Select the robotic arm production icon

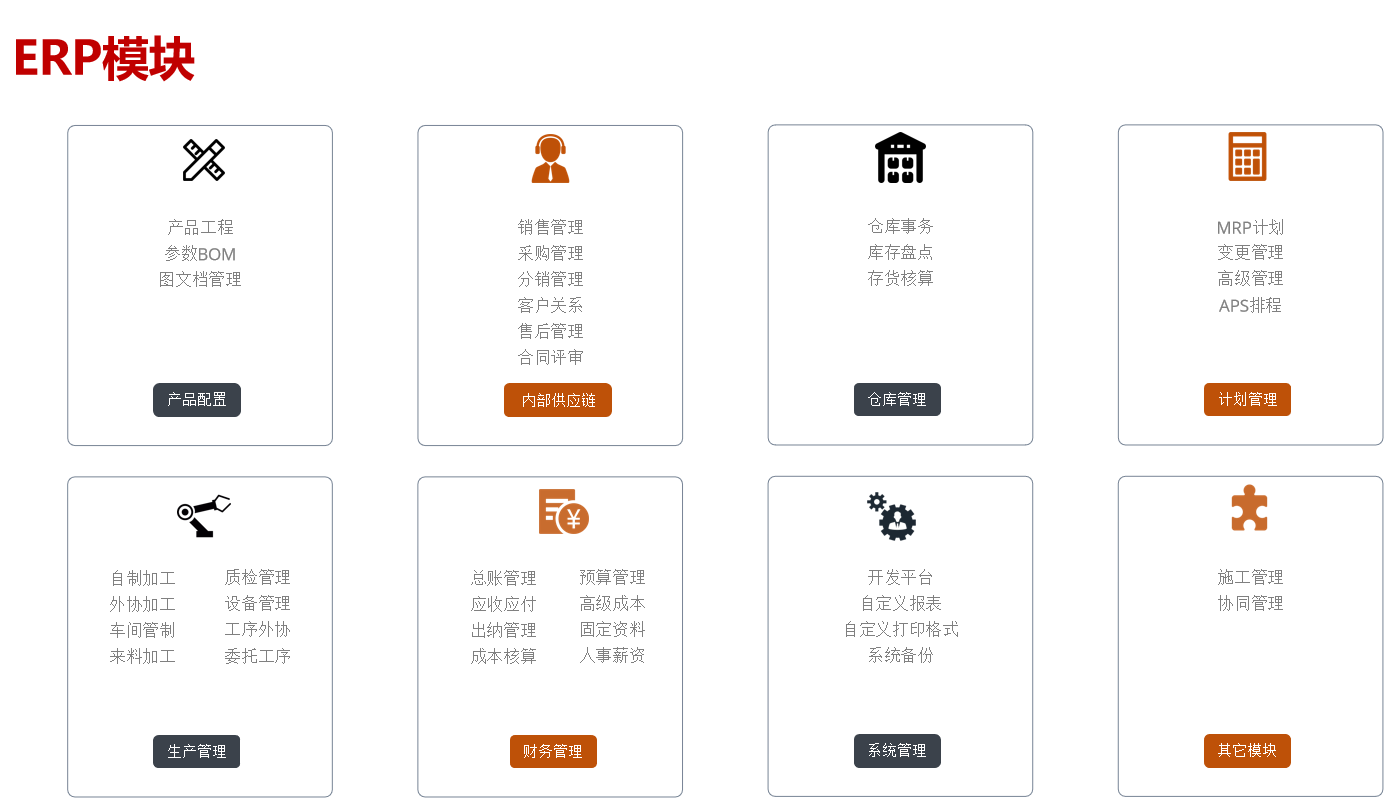tap(205, 513)
